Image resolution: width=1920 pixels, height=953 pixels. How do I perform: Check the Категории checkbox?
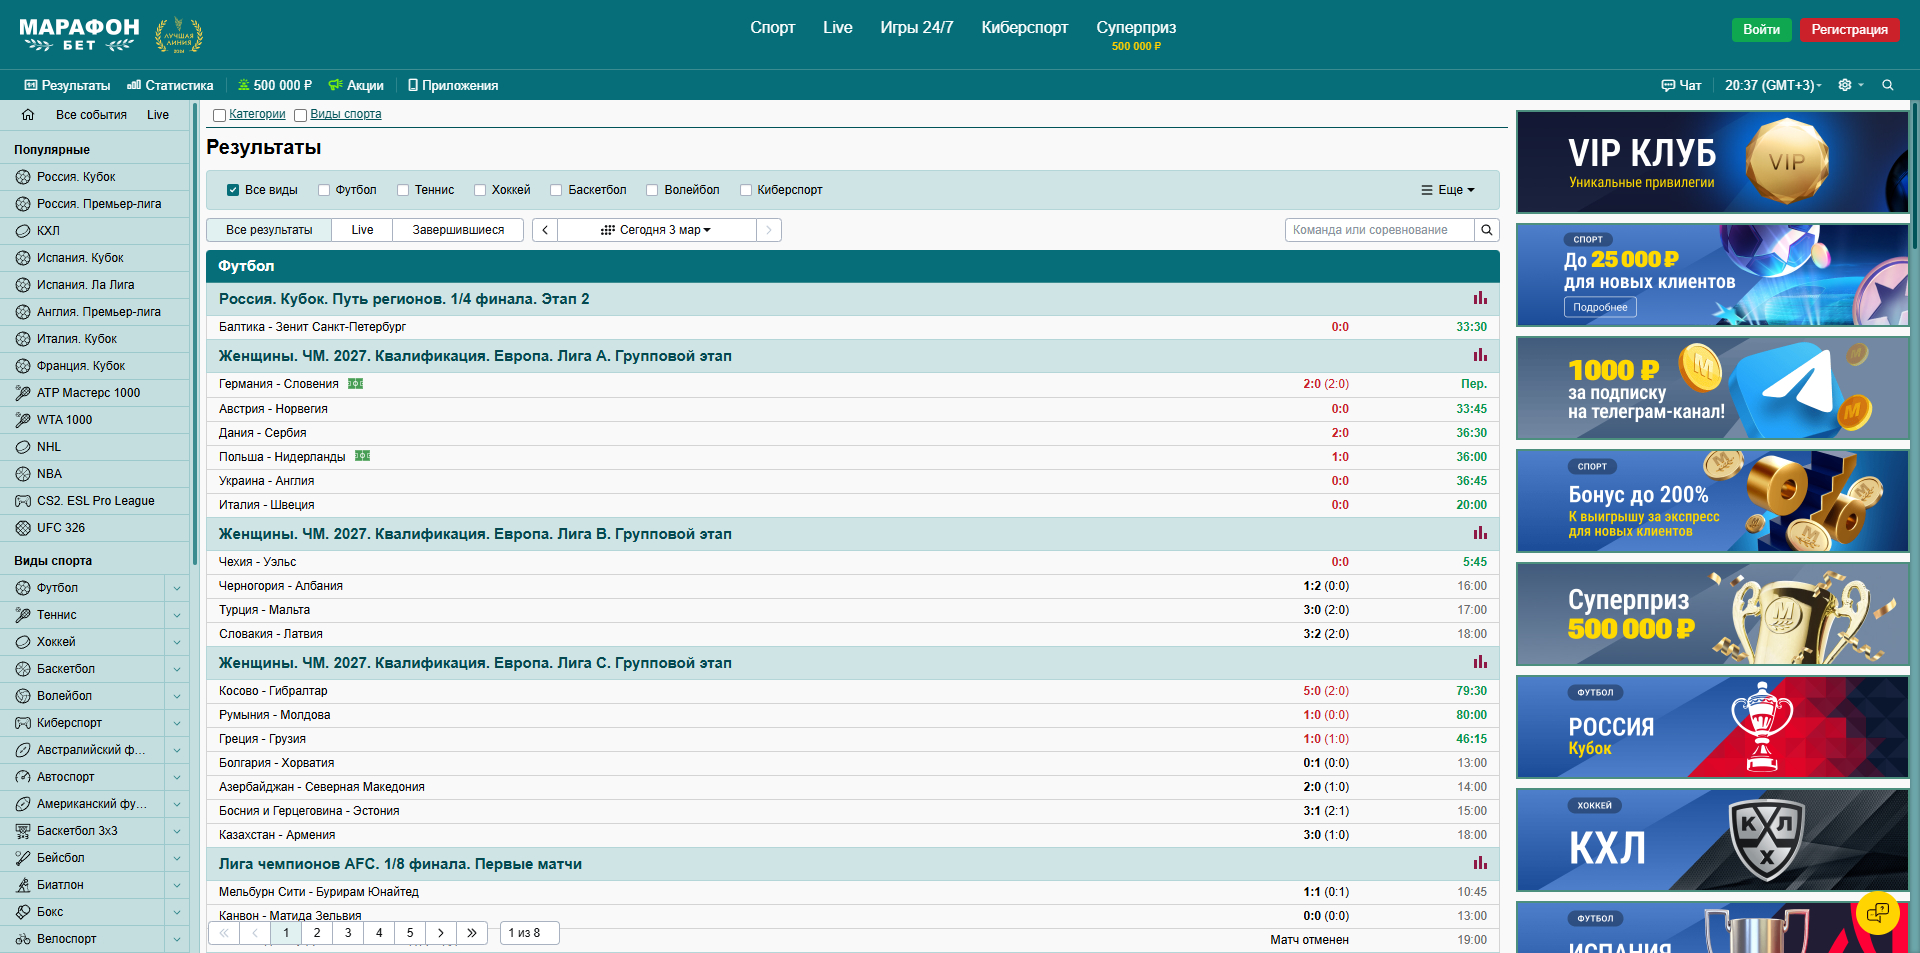click(219, 115)
